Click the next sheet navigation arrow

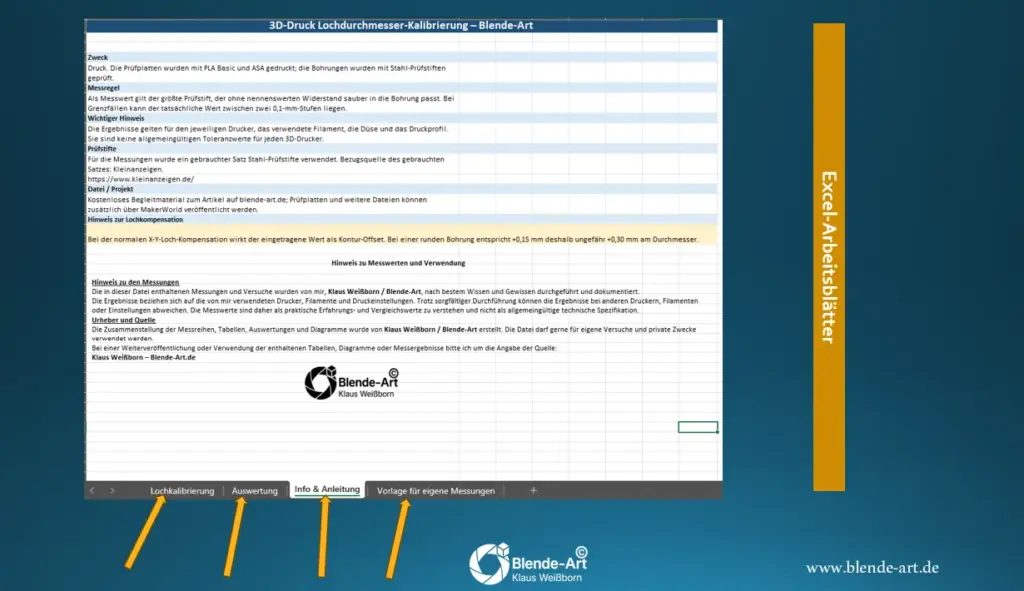point(112,490)
